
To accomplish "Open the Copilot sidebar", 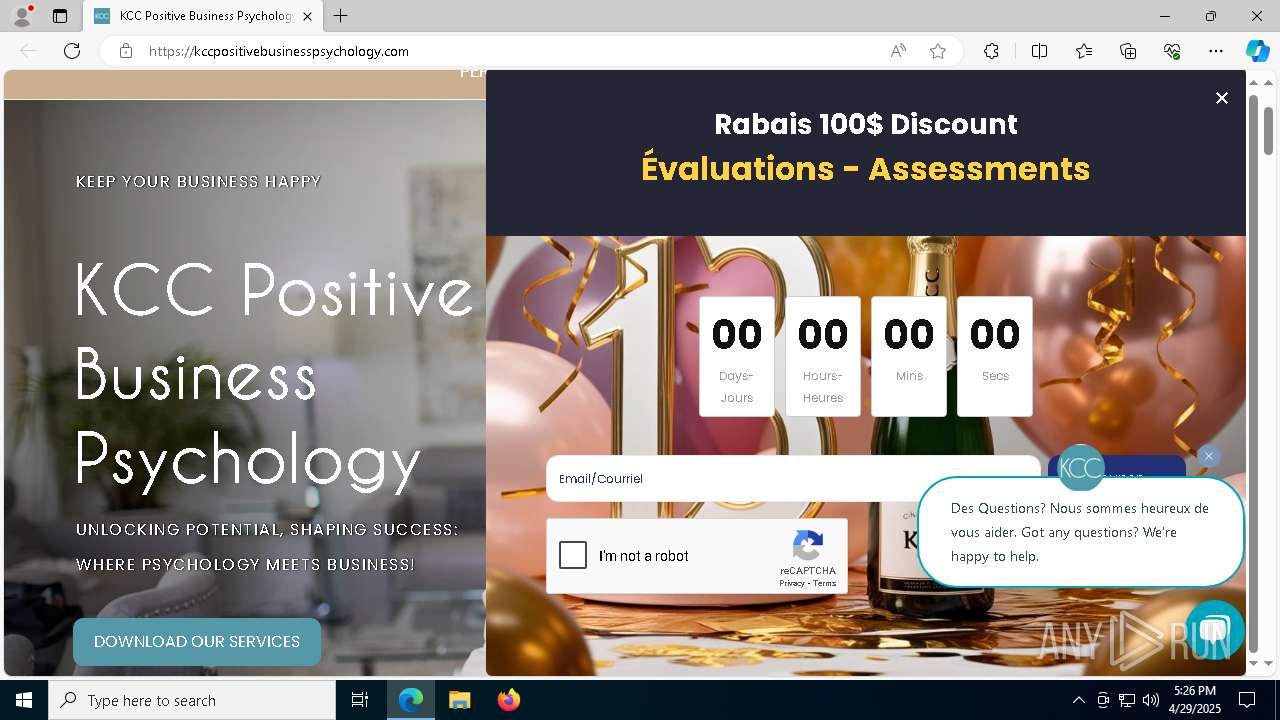I will [x=1257, y=51].
